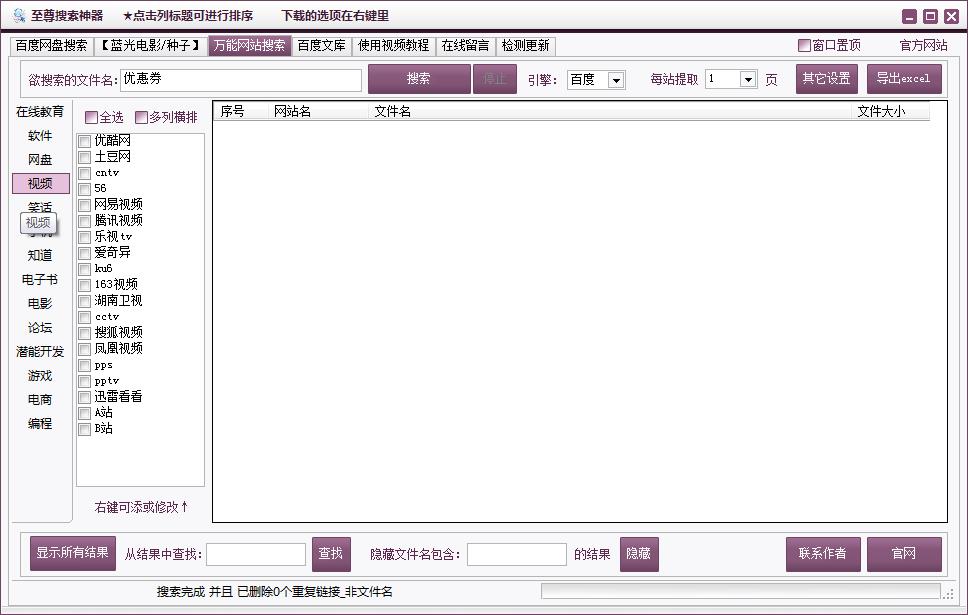This screenshot has height=615, width=968.
Task: Check the 腾讯视频 site checkbox
Action: (85, 220)
